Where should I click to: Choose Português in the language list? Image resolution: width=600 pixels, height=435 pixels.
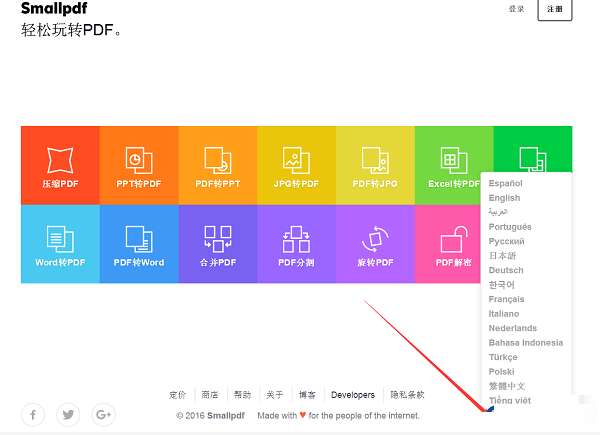510,227
